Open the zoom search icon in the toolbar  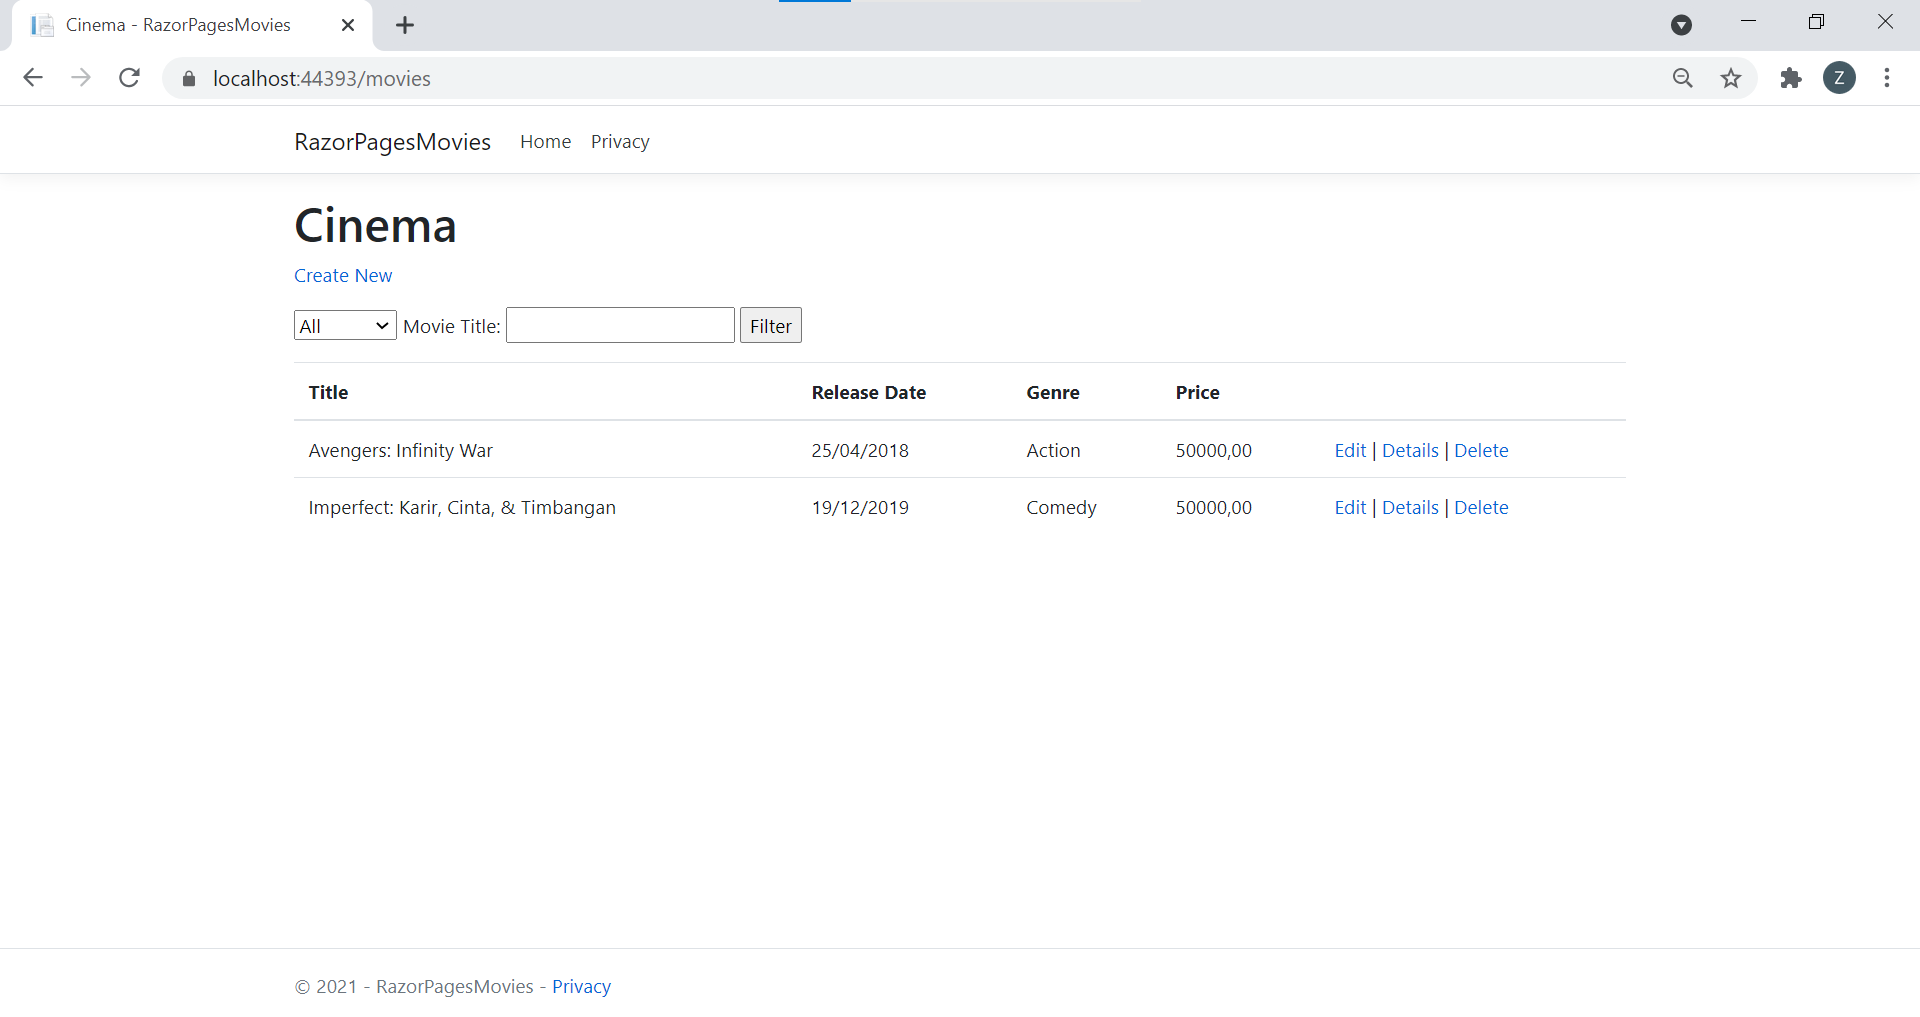pyautogui.click(x=1683, y=78)
